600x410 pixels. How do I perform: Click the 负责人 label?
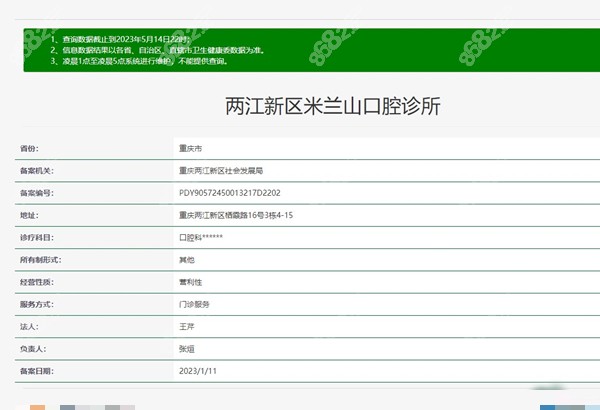(33, 349)
